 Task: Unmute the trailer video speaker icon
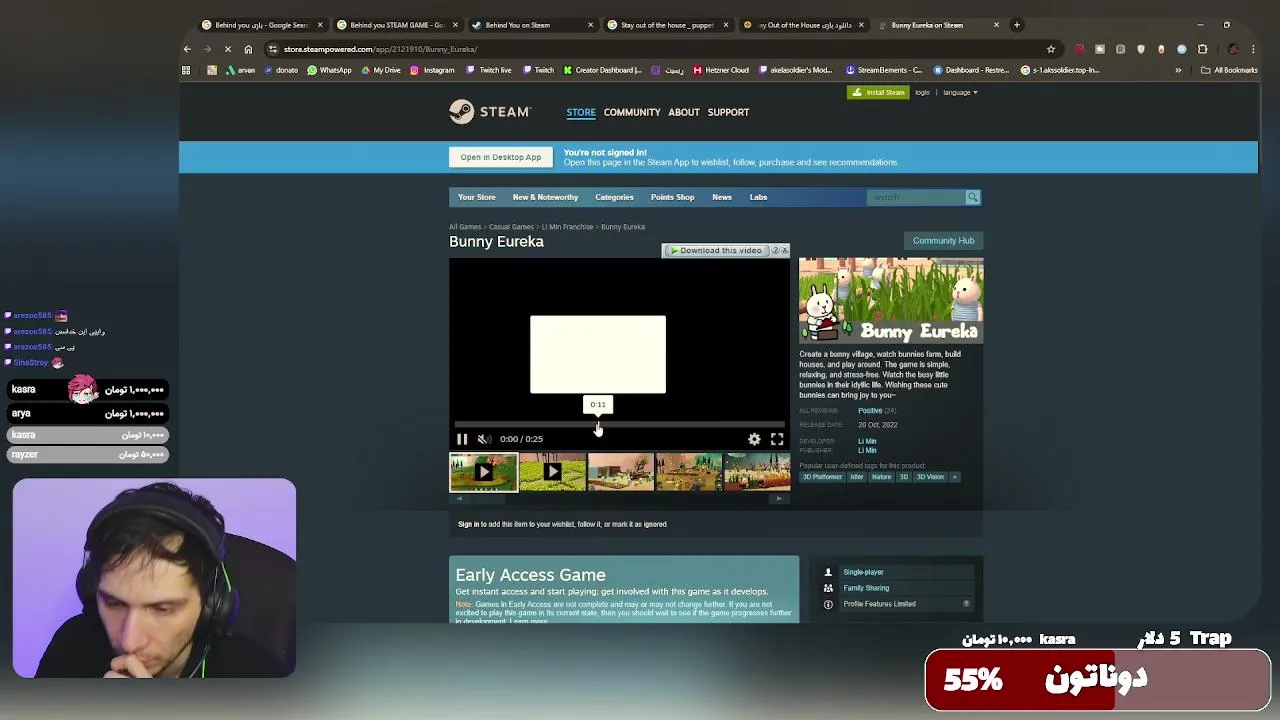pos(484,439)
